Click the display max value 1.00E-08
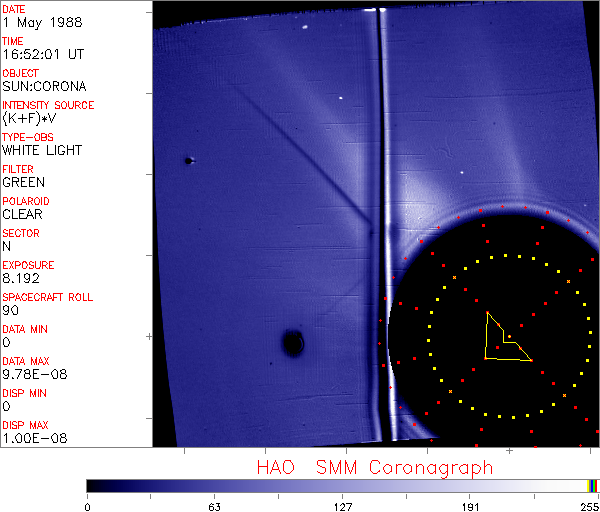Viewport: 600px width, 512px height. [30, 439]
